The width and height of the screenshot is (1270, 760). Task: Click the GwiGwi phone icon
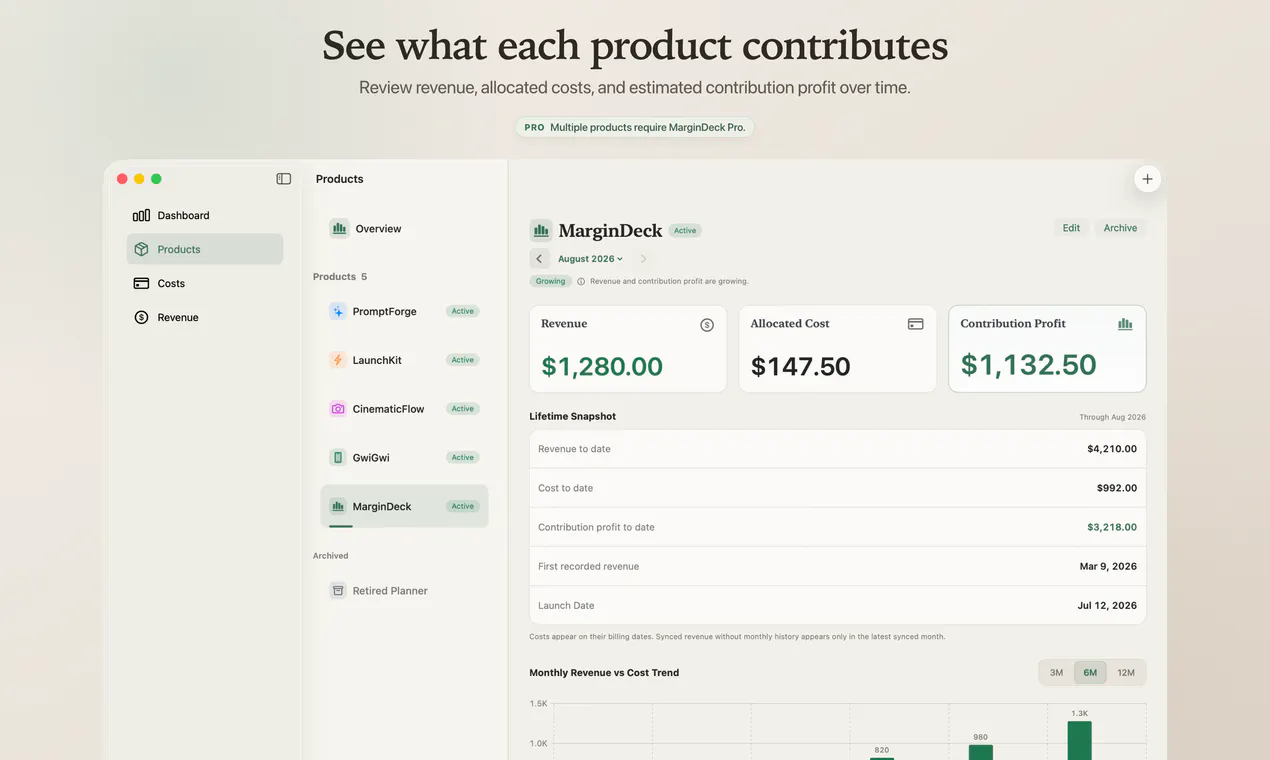pyautogui.click(x=338, y=457)
